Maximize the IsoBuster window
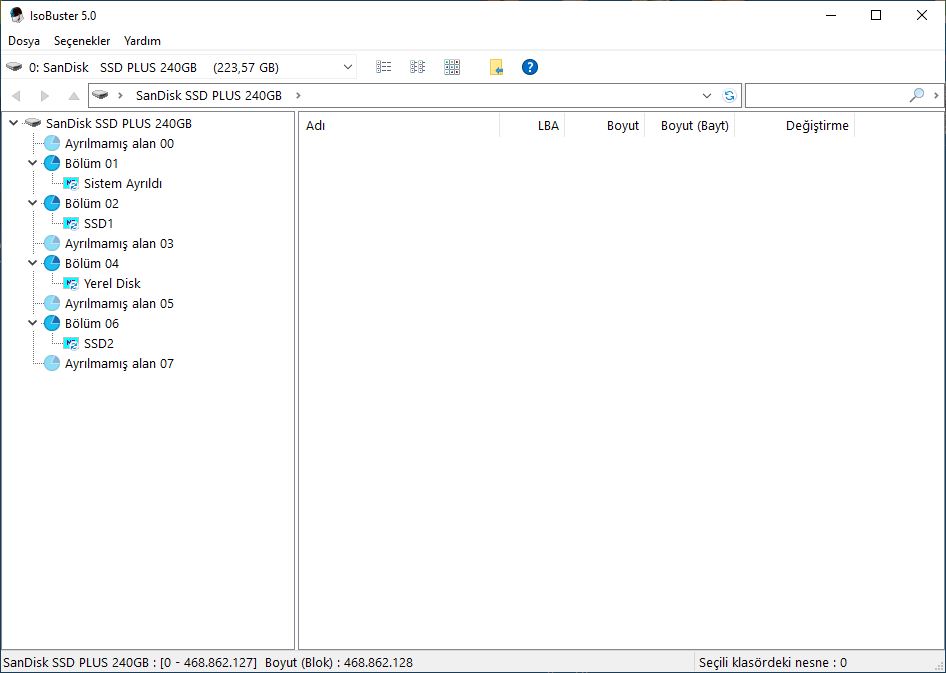Viewport: 946px width, 673px height. point(876,15)
